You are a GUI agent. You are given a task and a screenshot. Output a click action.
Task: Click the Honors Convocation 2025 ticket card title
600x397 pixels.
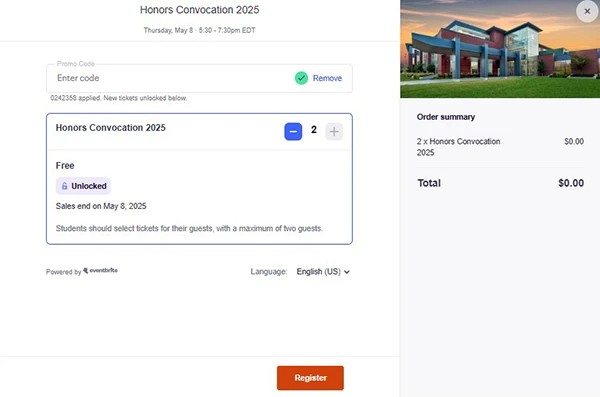coord(111,127)
